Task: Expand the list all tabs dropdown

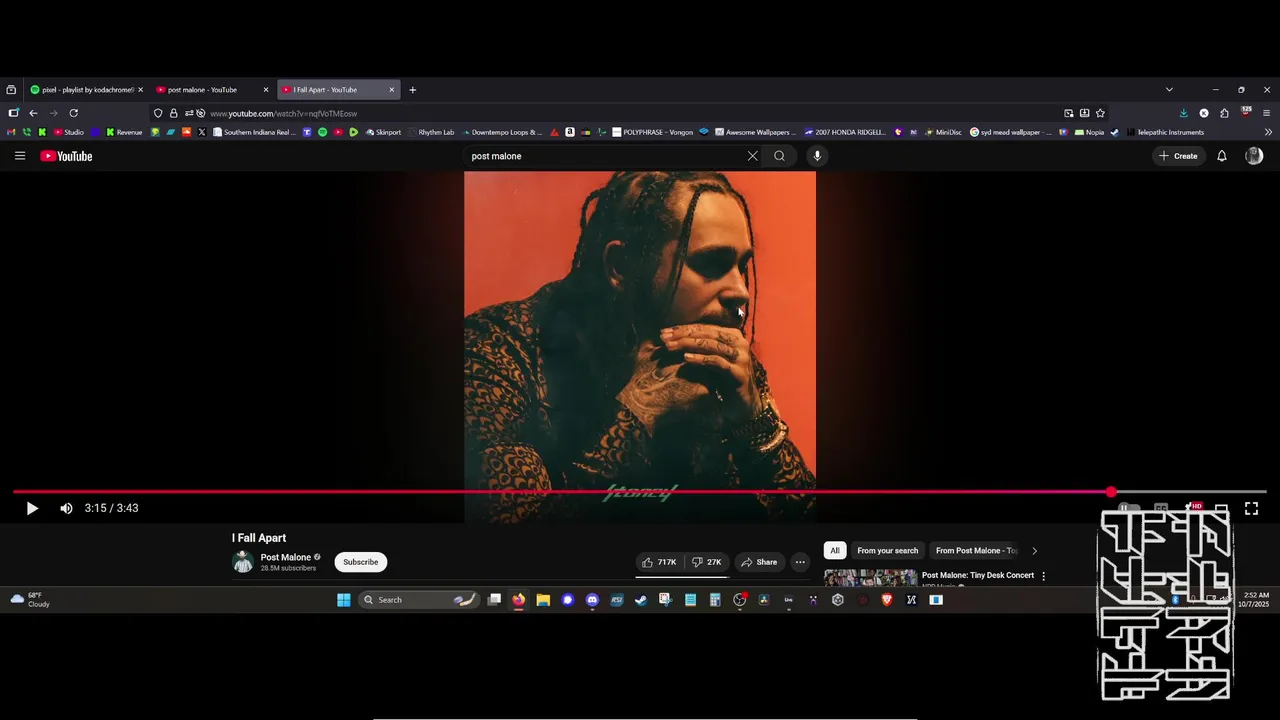Action: pos(1169,90)
